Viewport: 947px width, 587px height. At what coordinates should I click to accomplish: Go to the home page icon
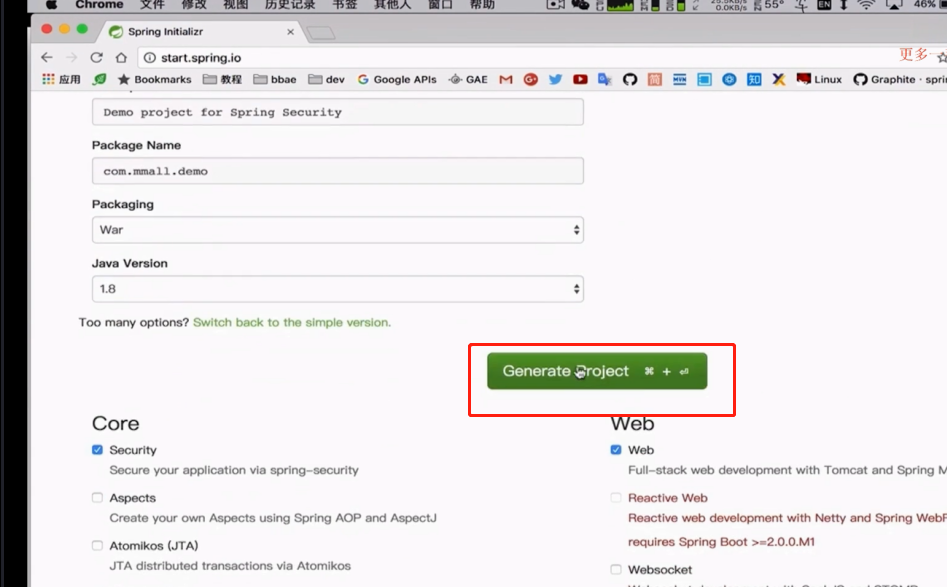pos(121,57)
